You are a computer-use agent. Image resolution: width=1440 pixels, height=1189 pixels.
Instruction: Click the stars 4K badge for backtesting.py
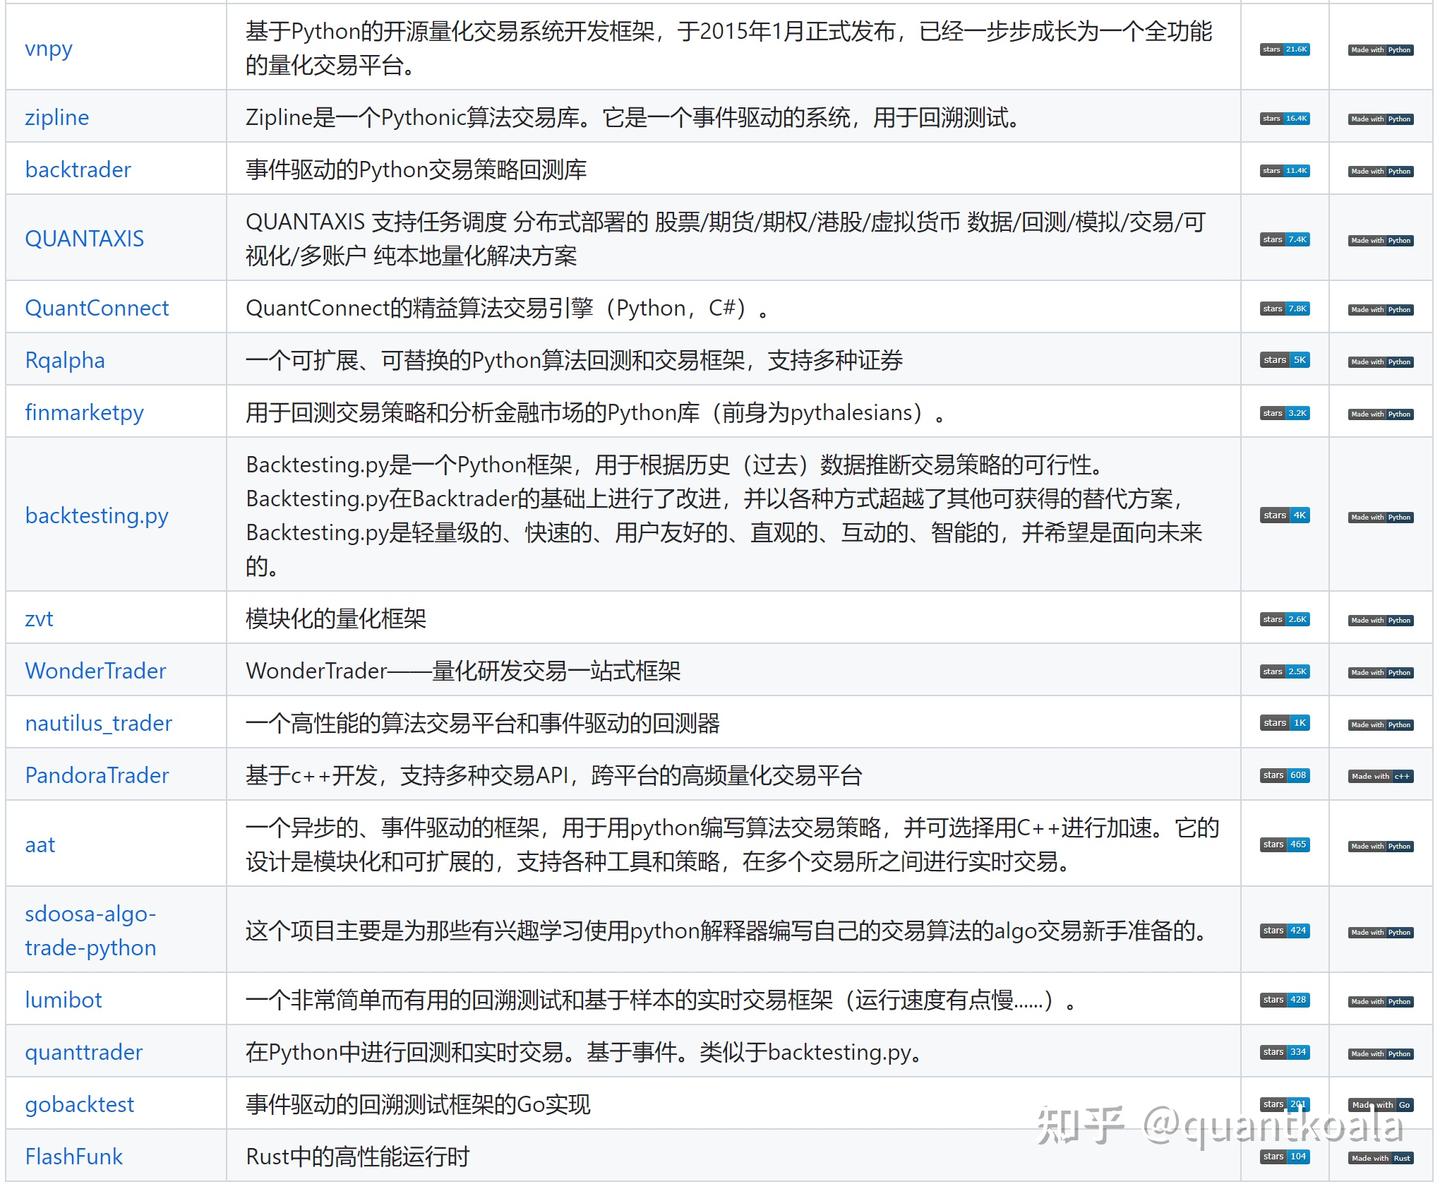pyautogui.click(x=1284, y=515)
